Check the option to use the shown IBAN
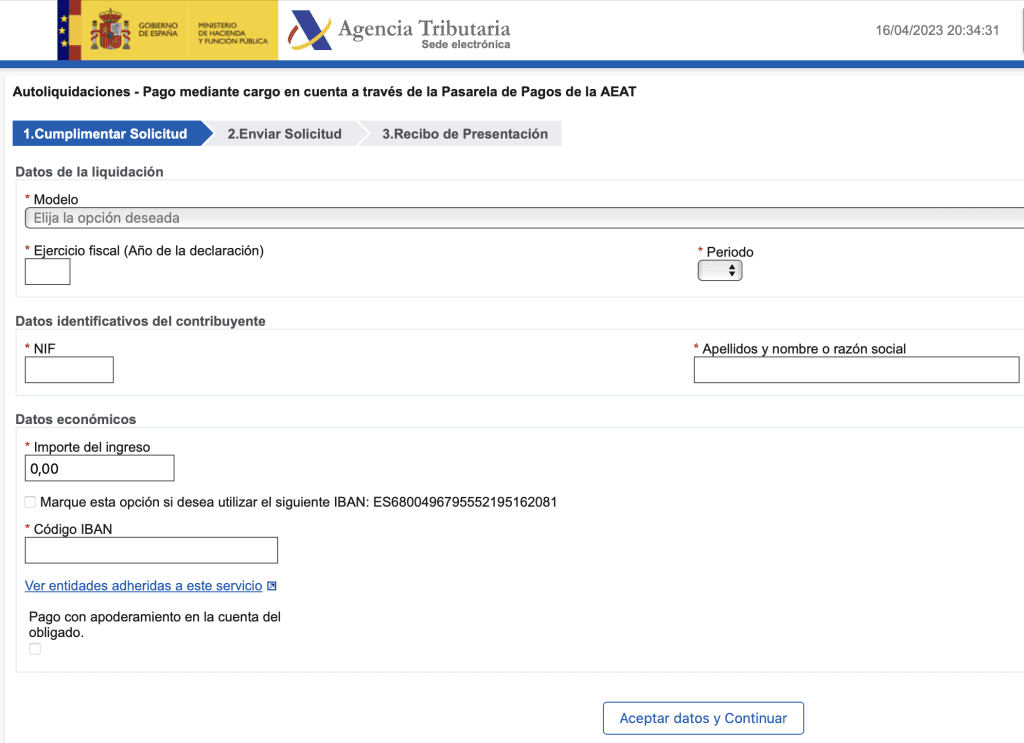This screenshot has width=1024, height=743. [30, 502]
